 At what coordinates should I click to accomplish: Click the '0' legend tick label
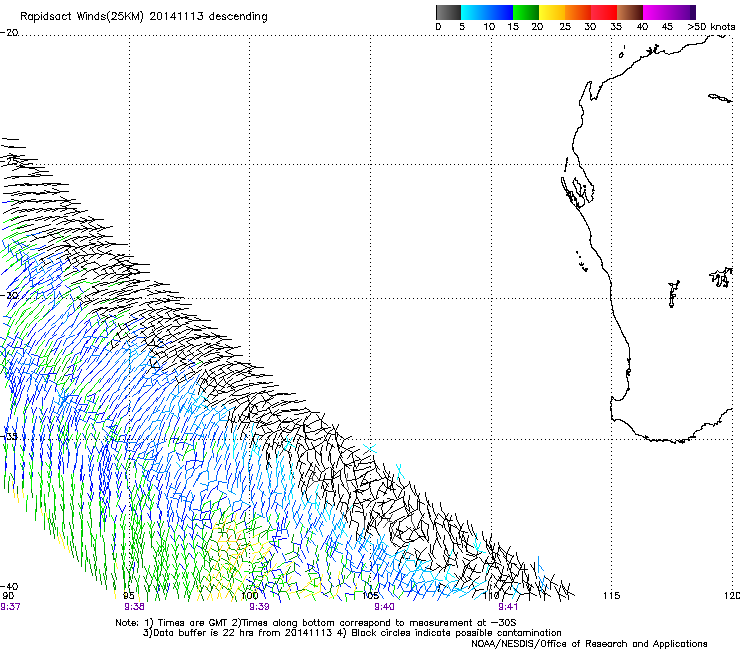(x=438, y=27)
